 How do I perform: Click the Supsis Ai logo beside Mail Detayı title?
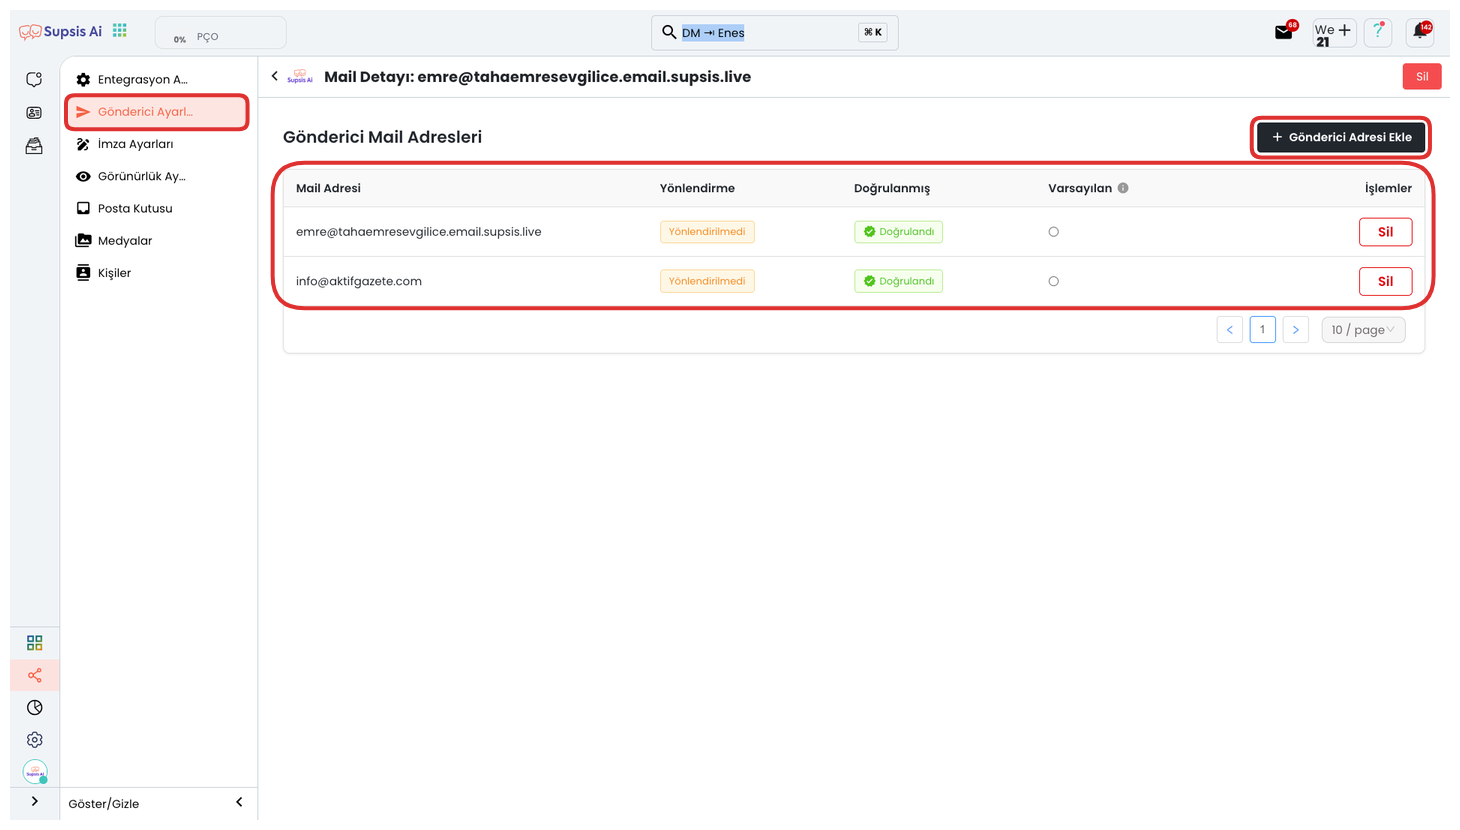[x=300, y=76]
